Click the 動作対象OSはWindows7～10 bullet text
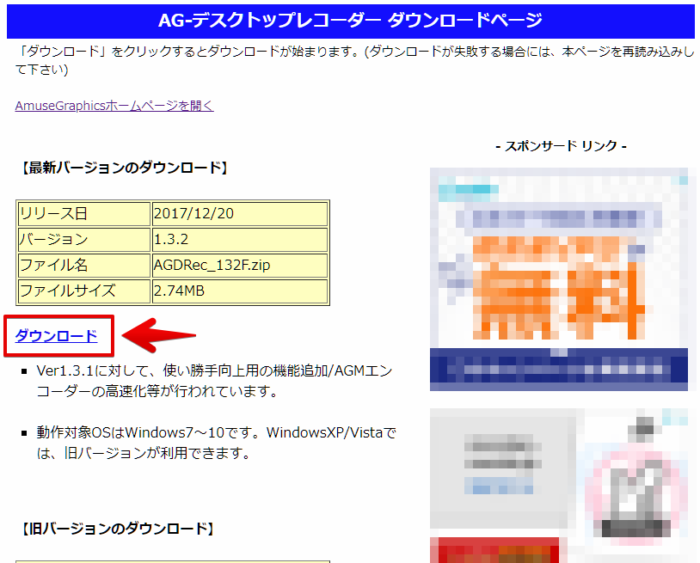700x563 pixels. click(217, 443)
